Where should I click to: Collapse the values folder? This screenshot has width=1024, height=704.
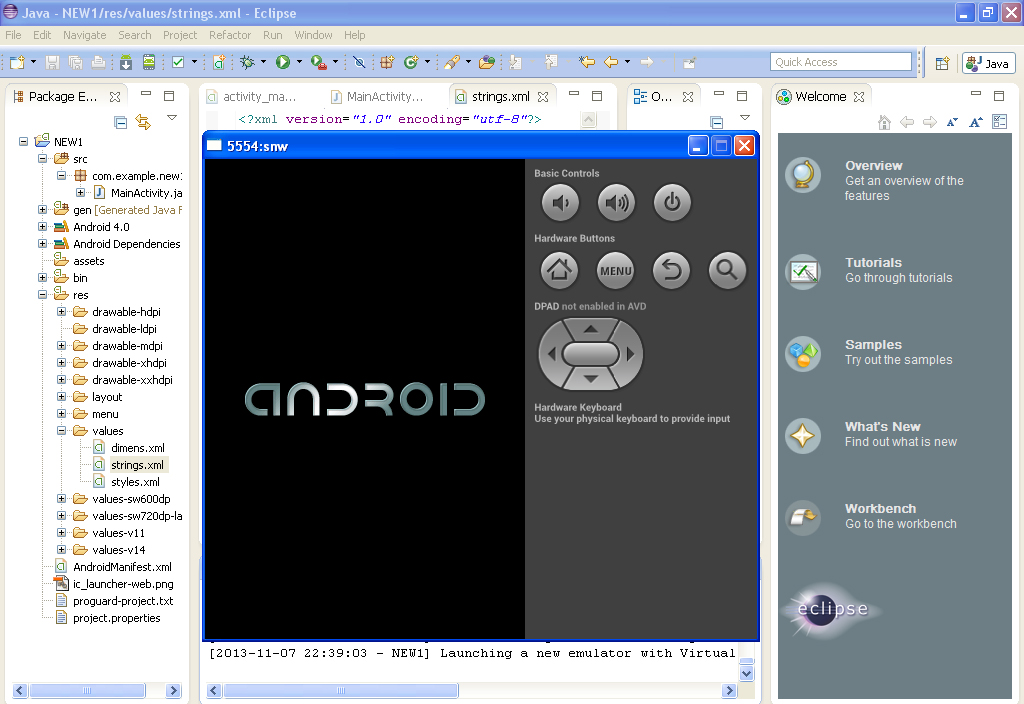tap(61, 430)
